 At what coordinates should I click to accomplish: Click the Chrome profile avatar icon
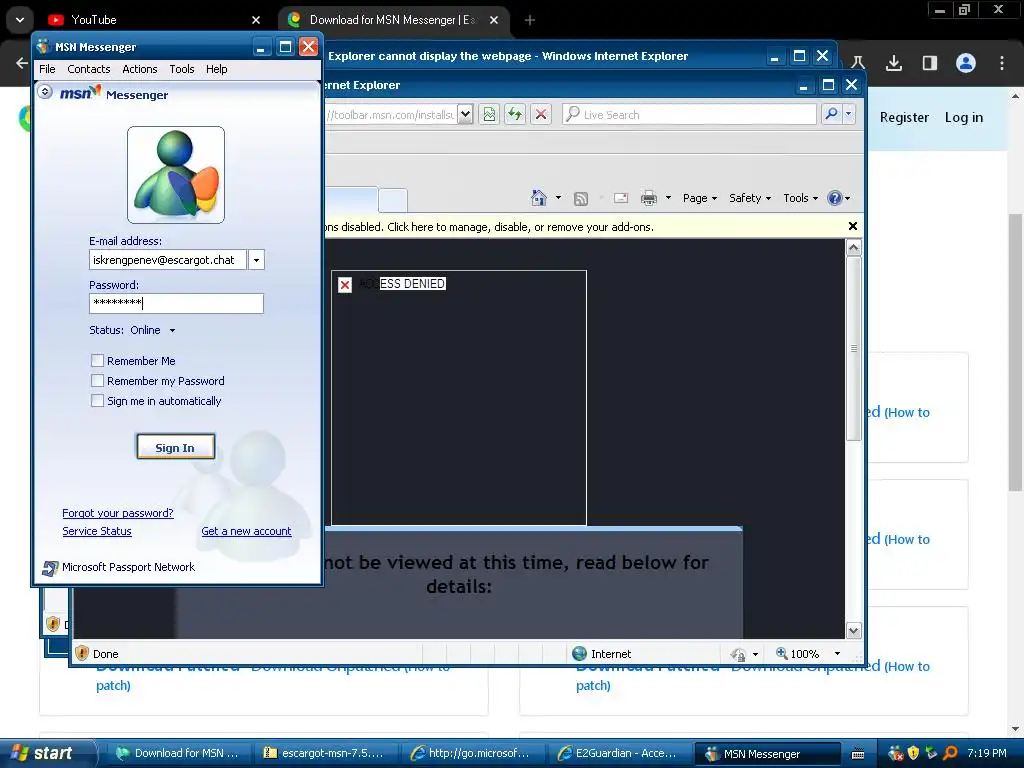point(966,63)
